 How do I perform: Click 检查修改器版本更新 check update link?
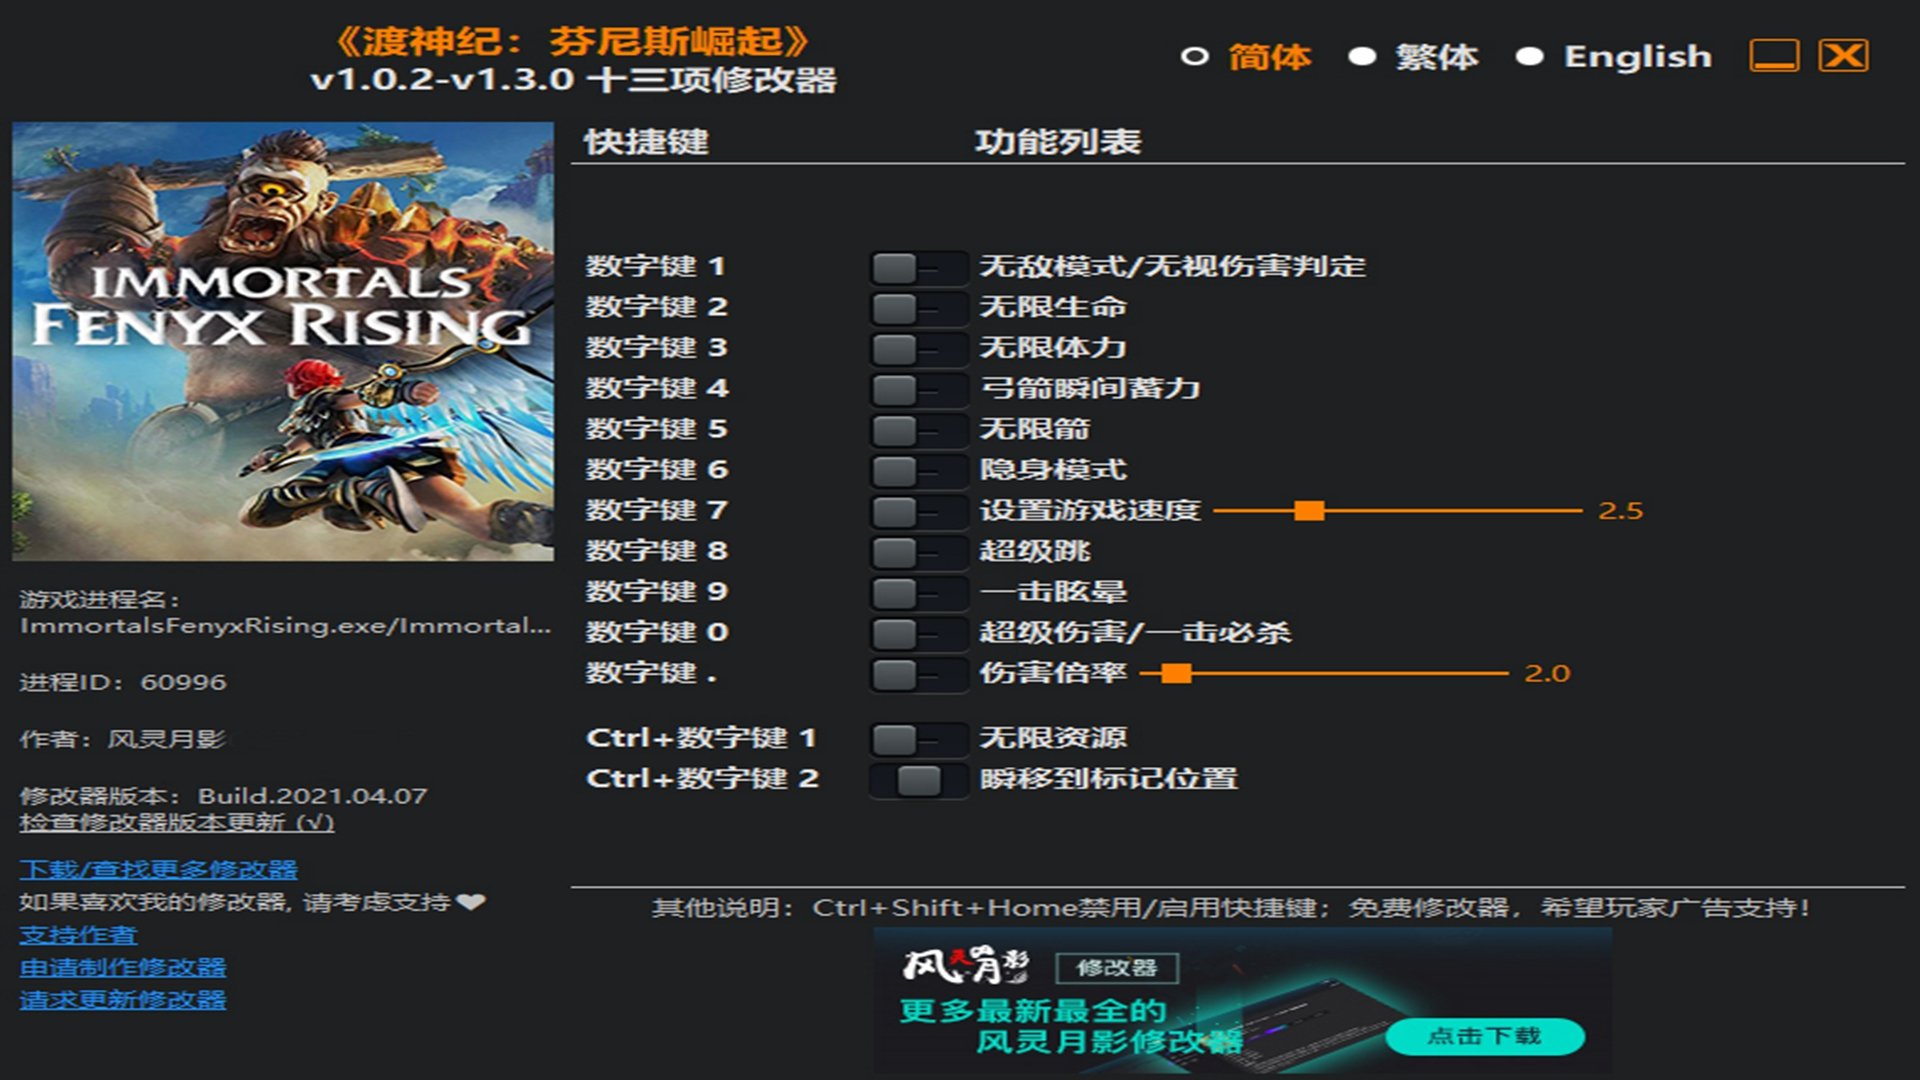[x=176, y=823]
